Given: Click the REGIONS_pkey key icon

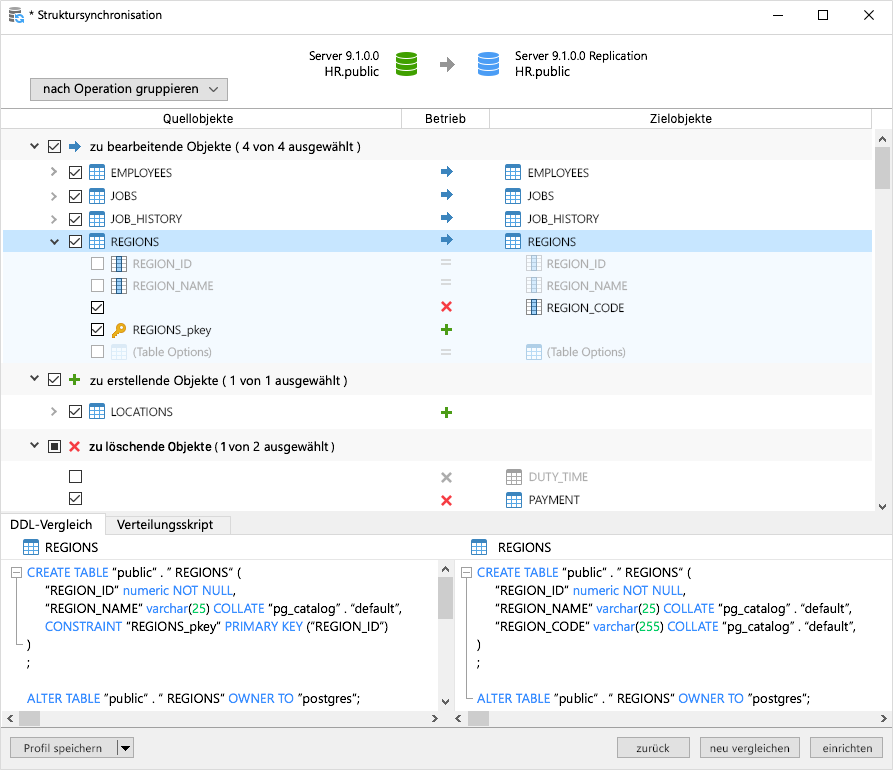Looking at the screenshot, I should (116, 329).
